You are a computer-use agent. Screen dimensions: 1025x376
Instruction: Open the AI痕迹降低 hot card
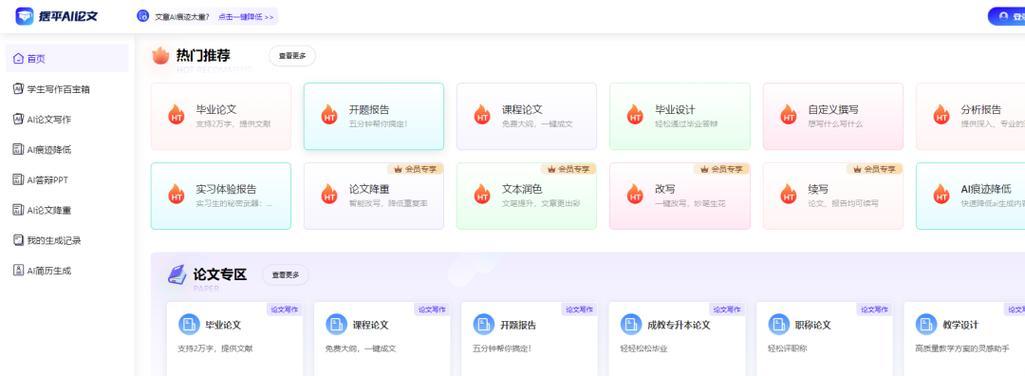click(971, 196)
